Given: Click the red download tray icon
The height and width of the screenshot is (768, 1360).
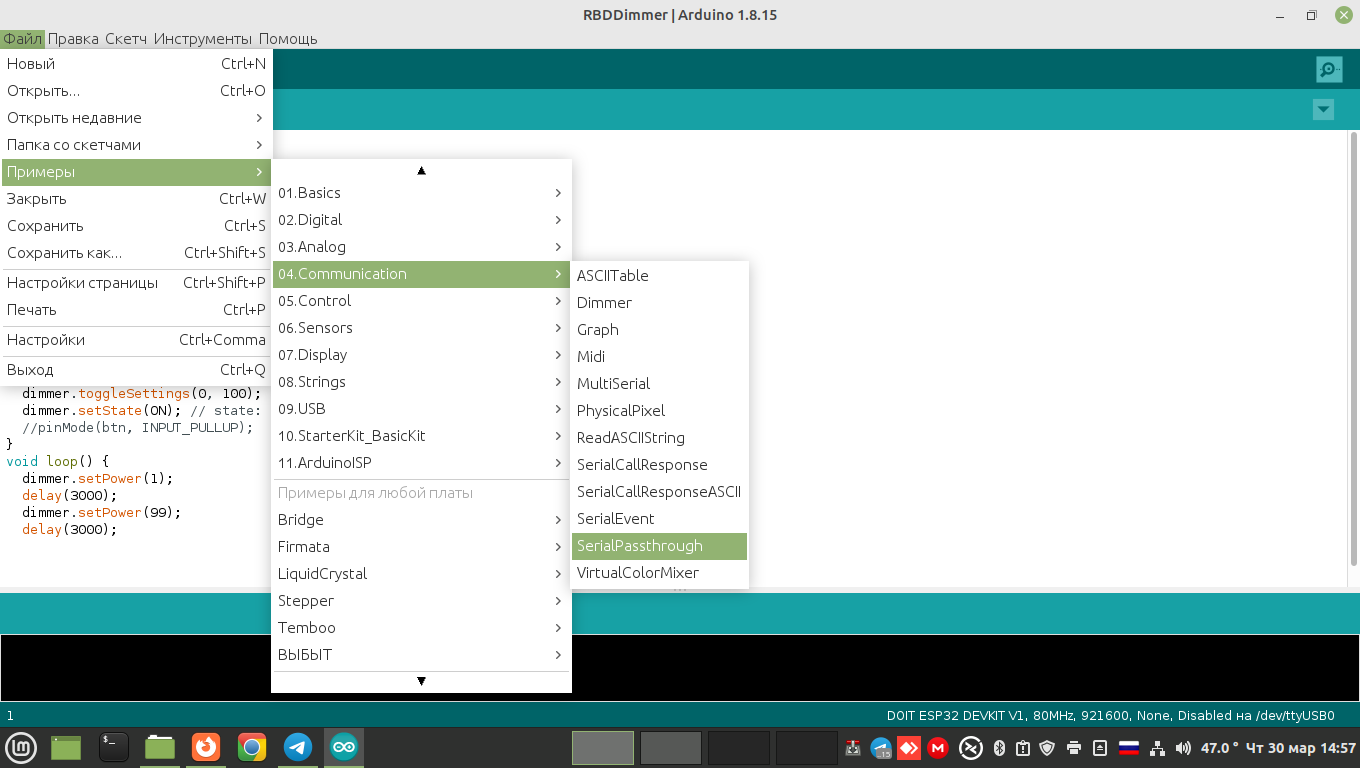Looking at the screenshot, I should 853,747.
